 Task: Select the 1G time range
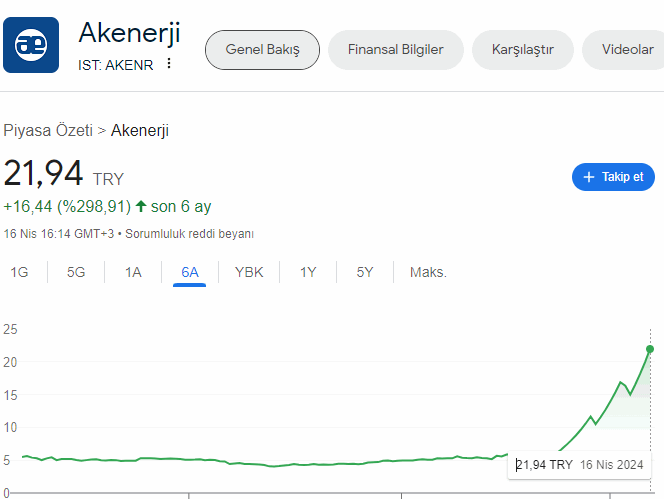[19, 272]
